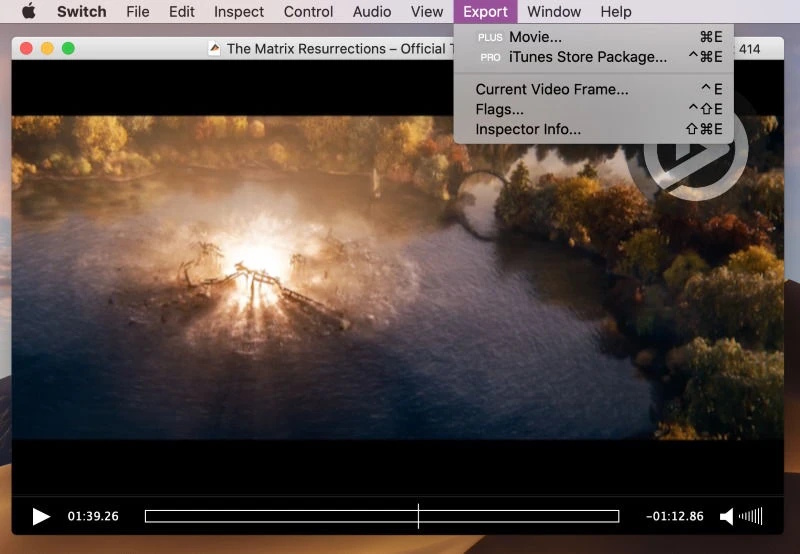Viewport: 800px width, 554px height.
Task: Play the video with the play button
Action: tap(41, 516)
